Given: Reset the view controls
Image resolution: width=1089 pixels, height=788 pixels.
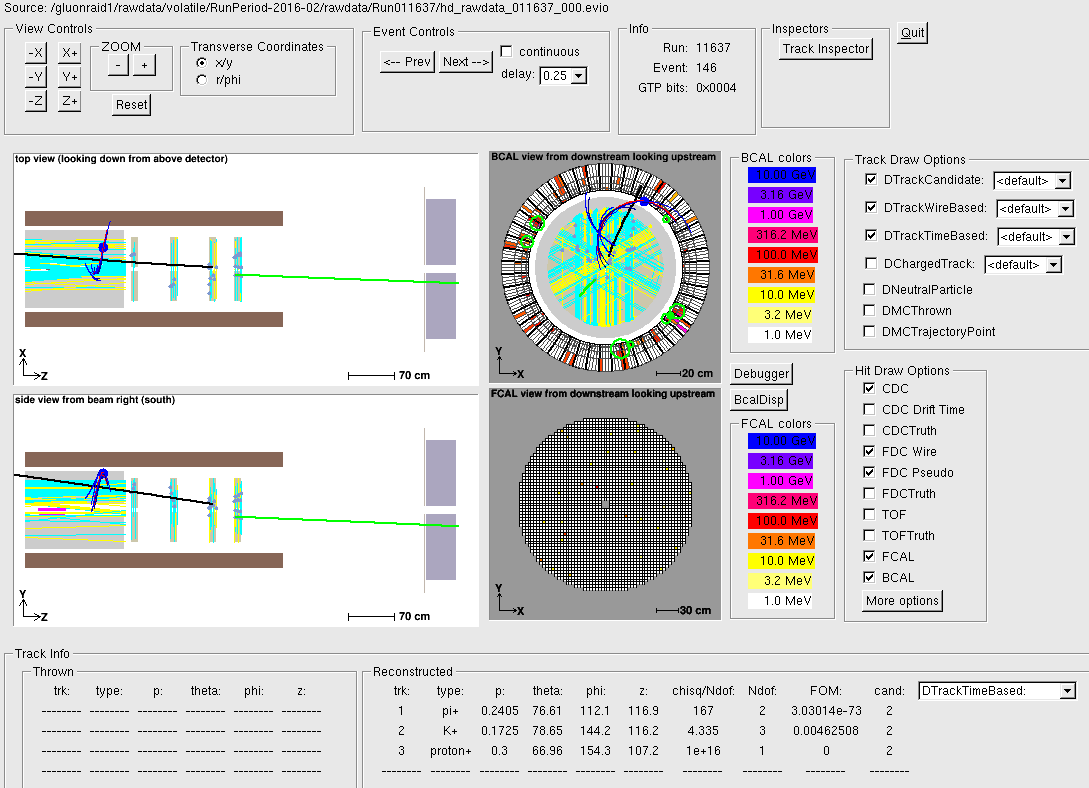Looking at the screenshot, I should click(x=132, y=105).
